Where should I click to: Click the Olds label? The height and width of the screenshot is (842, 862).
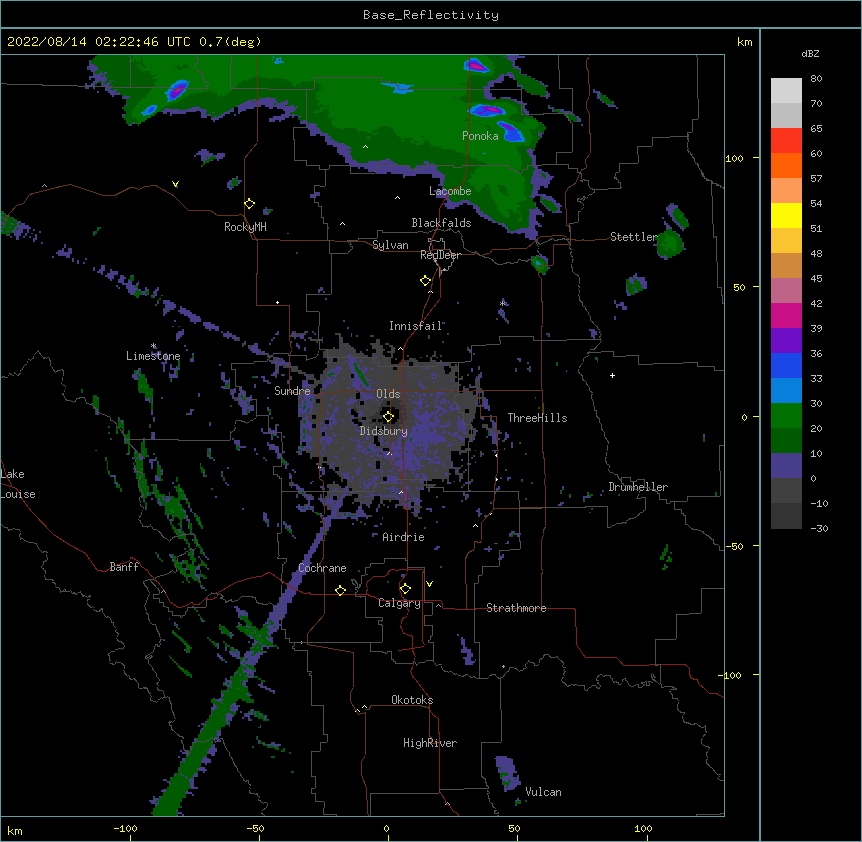[388, 394]
